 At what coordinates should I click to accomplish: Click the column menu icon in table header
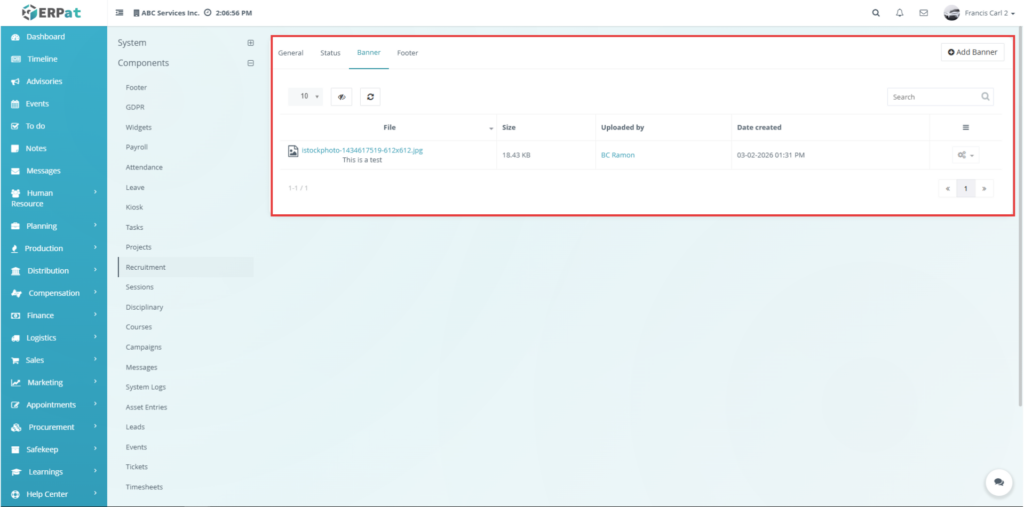(965, 128)
